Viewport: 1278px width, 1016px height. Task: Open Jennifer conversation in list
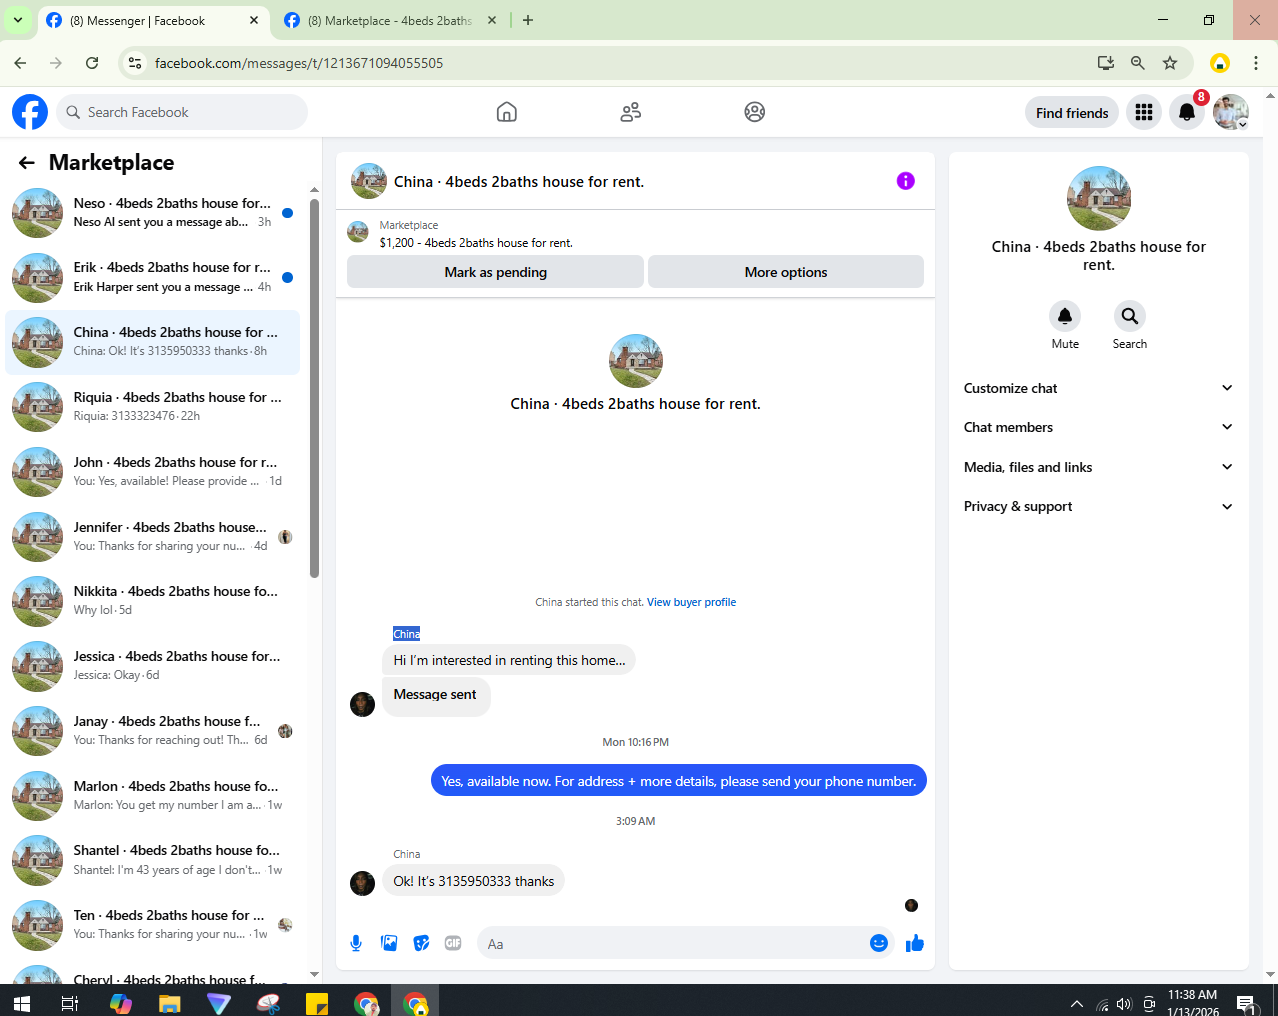153,537
